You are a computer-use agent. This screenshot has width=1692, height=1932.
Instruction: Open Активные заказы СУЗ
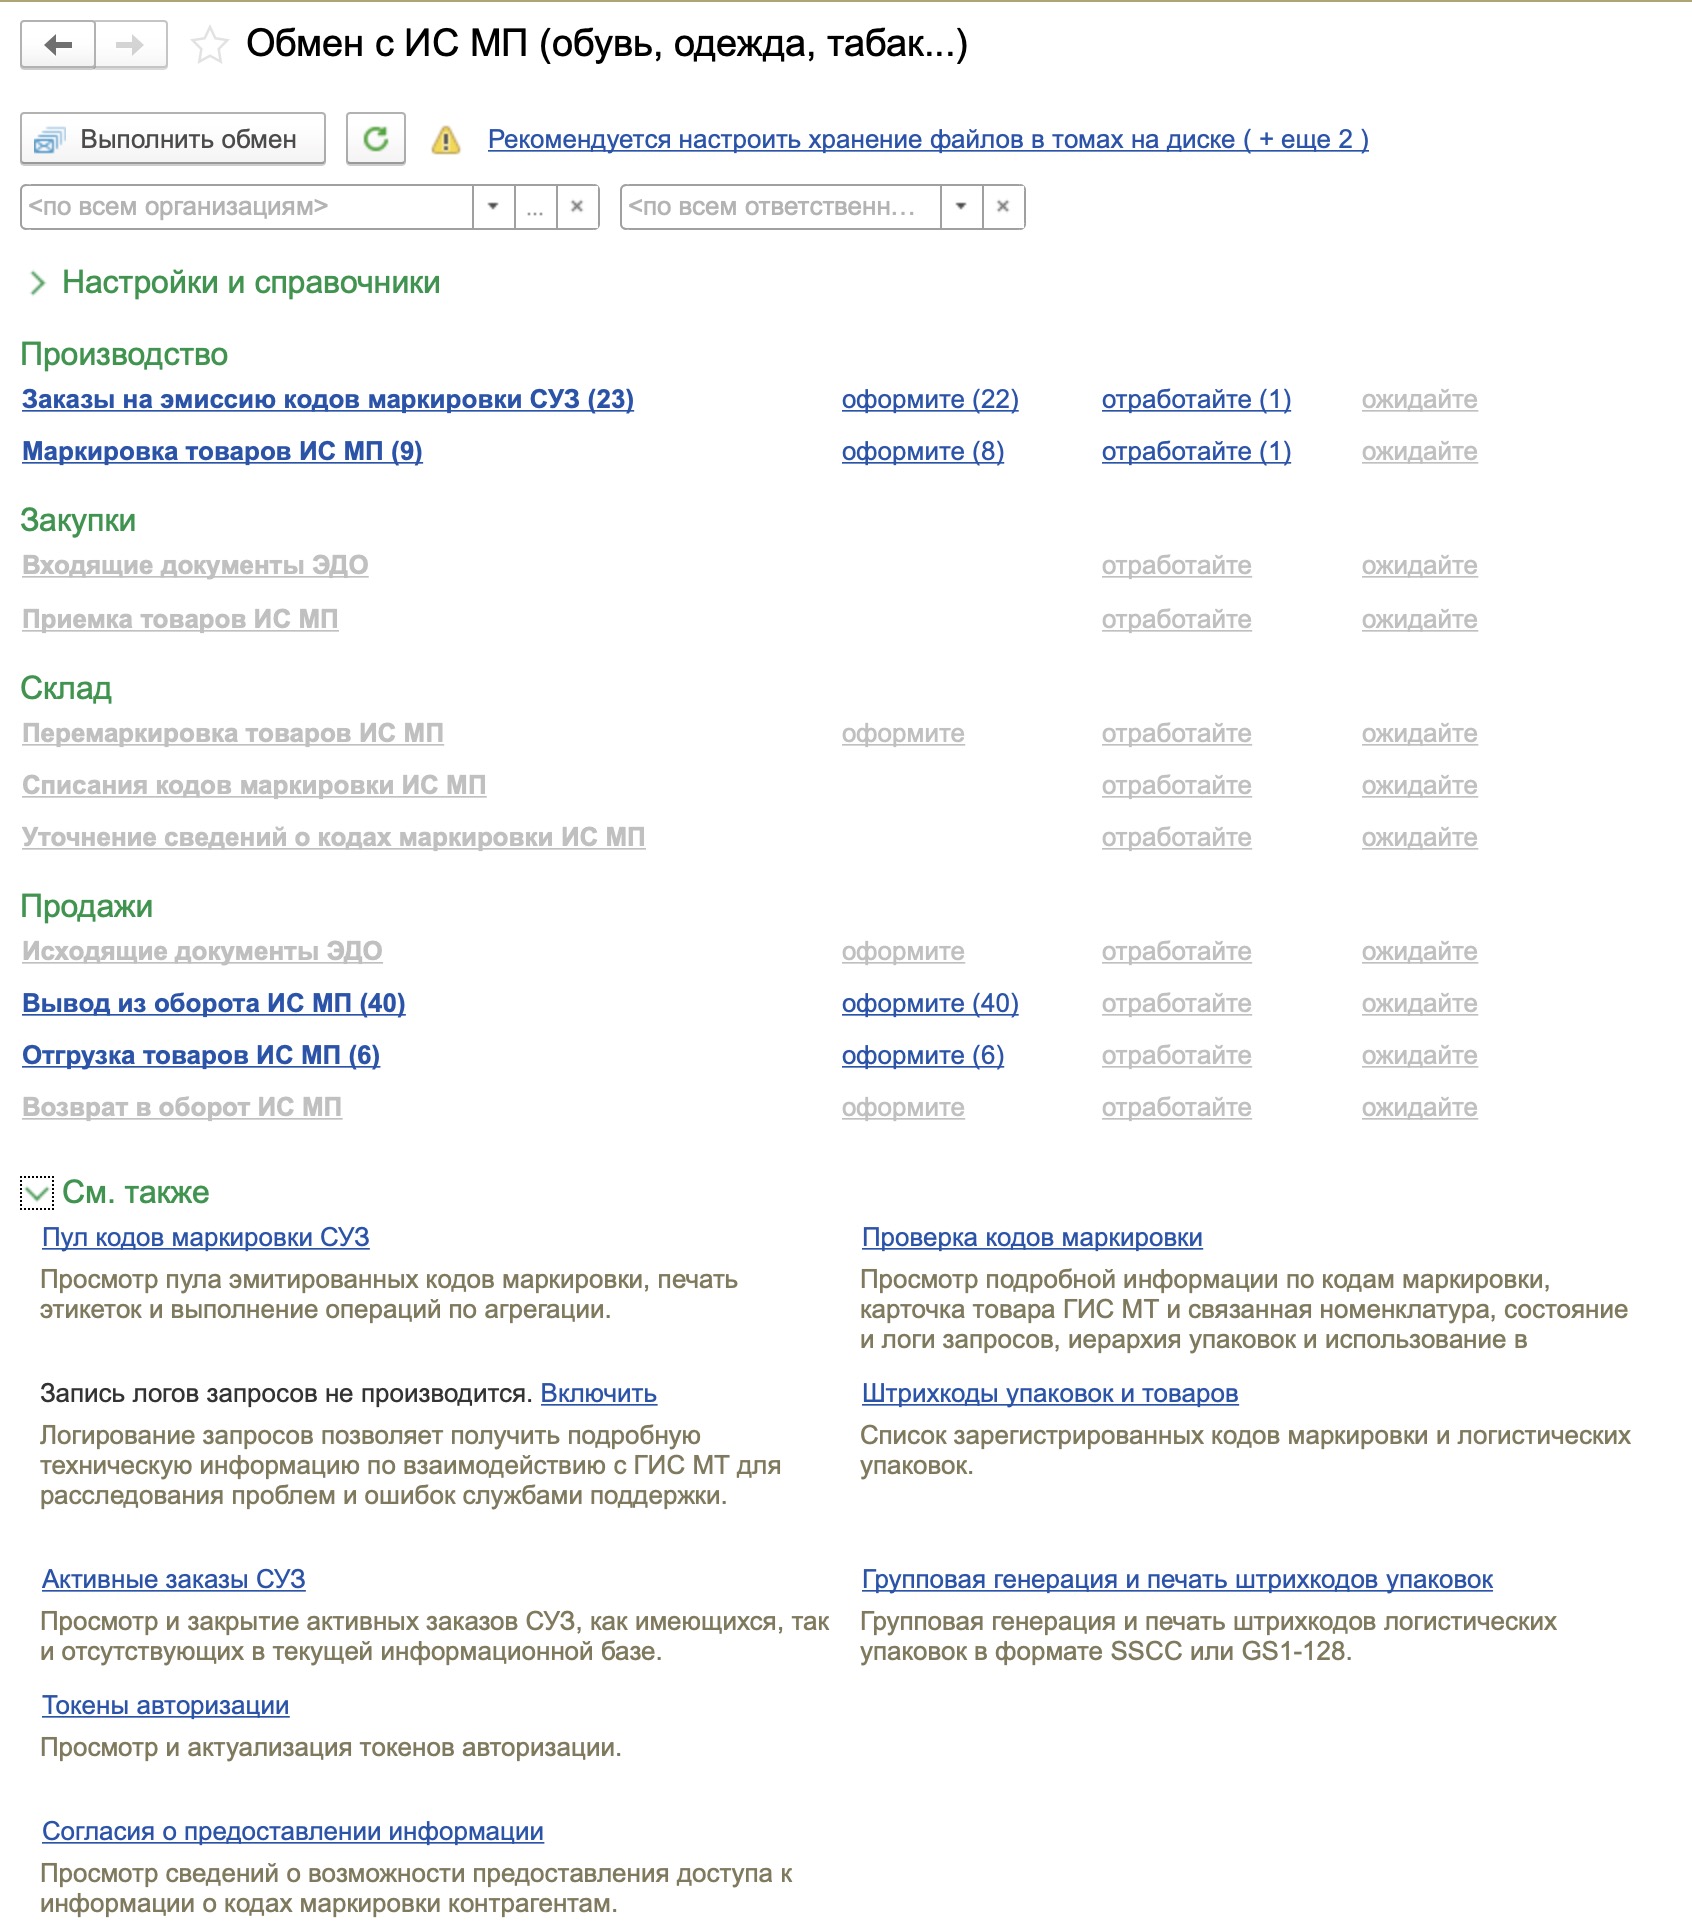tap(173, 1580)
